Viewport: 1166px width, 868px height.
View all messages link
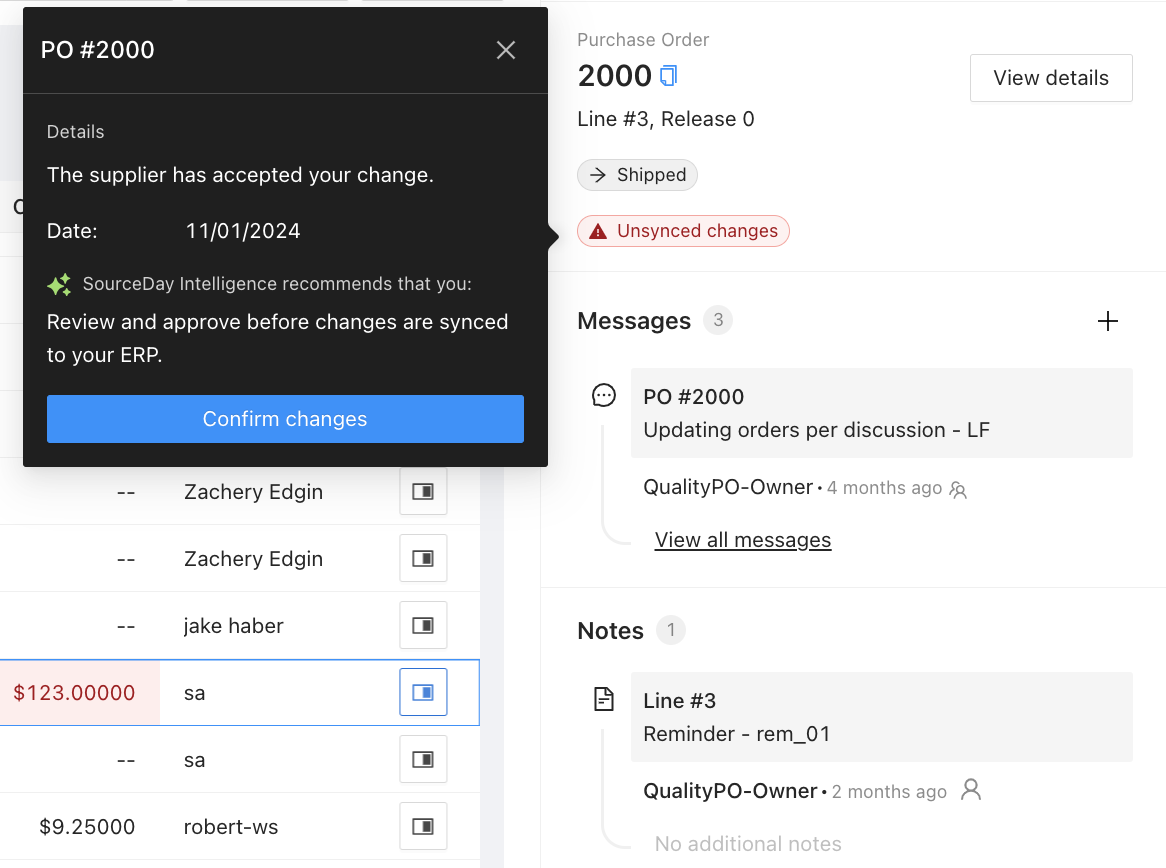click(x=743, y=540)
